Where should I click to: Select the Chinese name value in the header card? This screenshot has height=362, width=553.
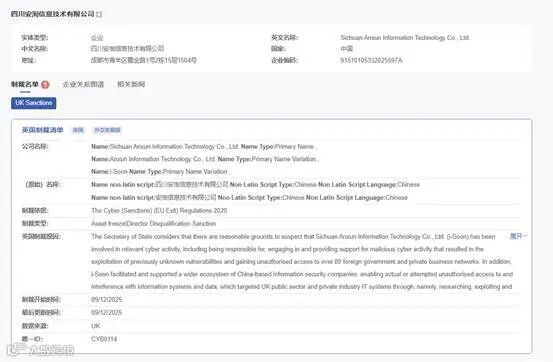click(127, 49)
